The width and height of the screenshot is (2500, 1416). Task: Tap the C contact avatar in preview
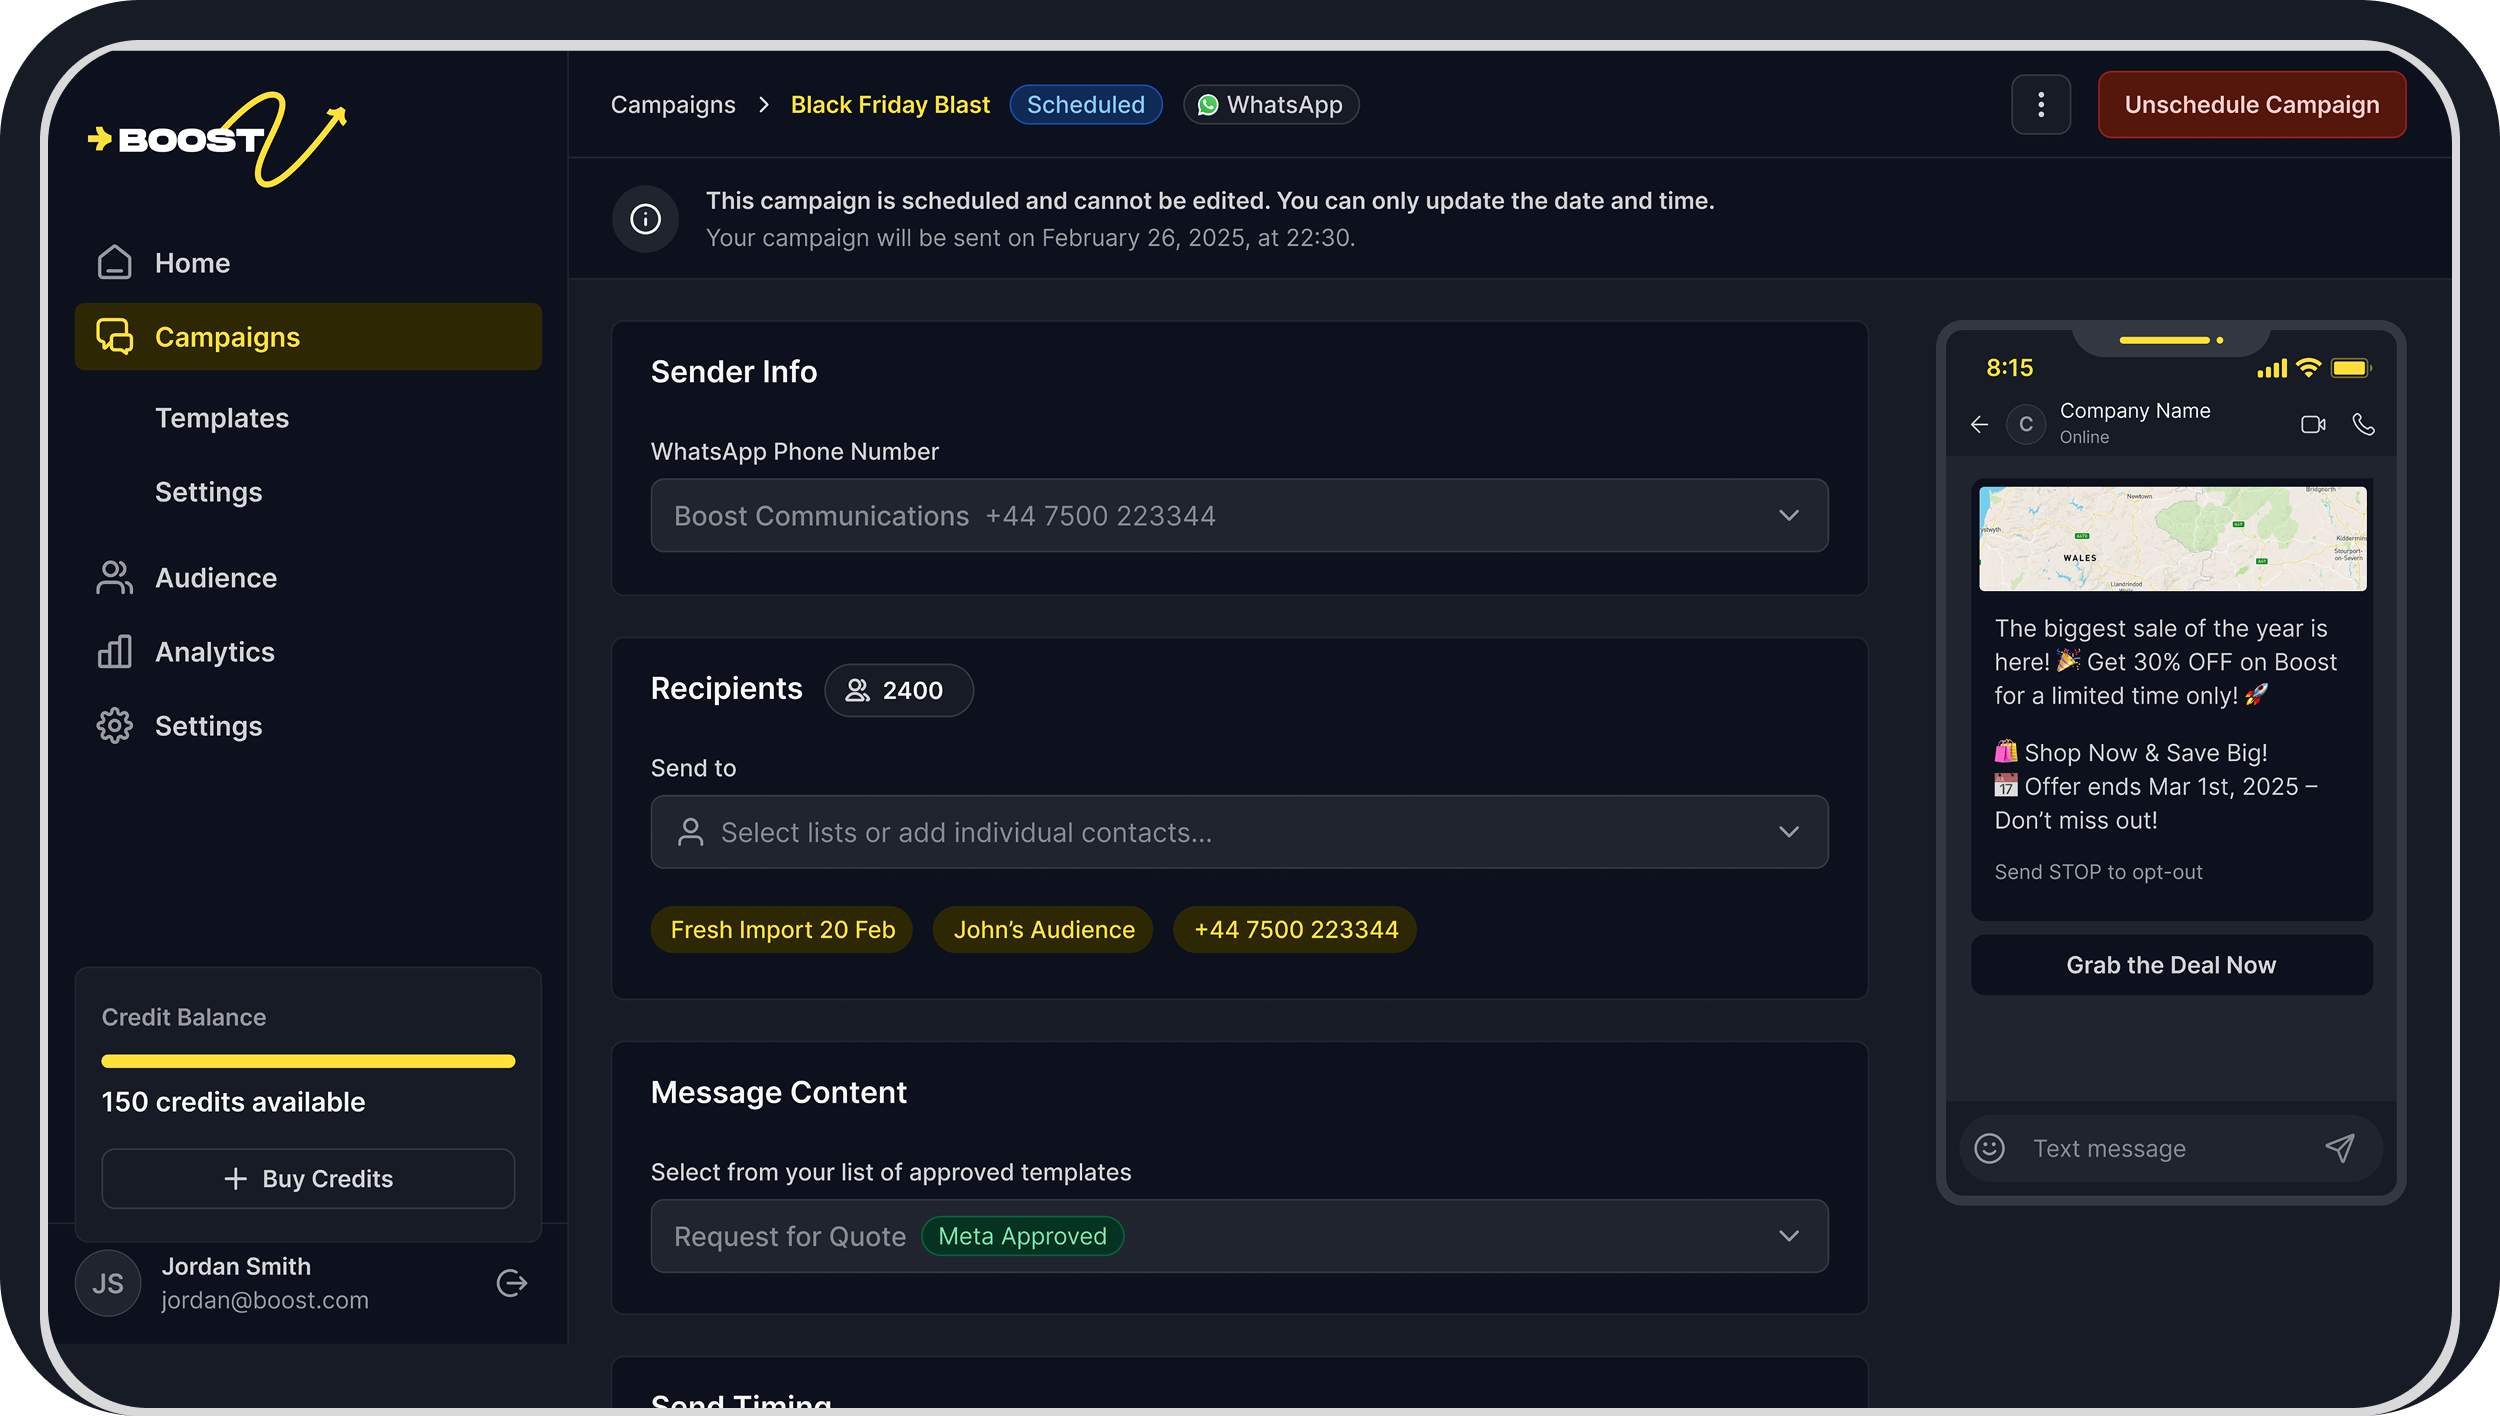point(2026,425)
